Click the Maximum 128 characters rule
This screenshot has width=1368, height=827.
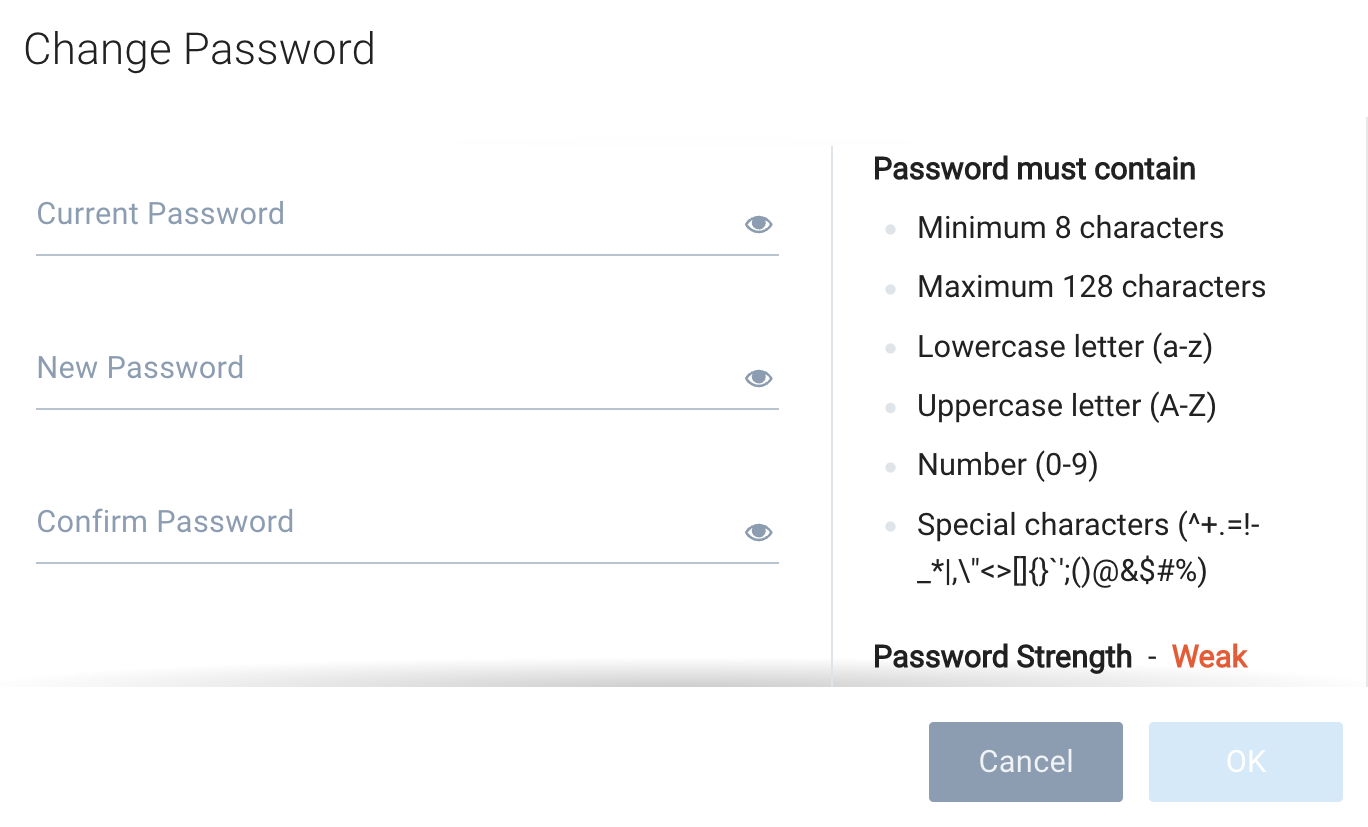1091,287
